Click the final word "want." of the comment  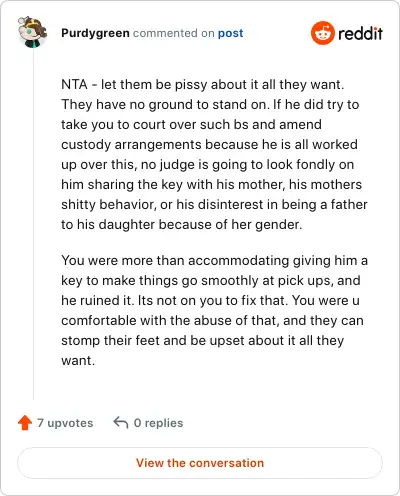[78, 361]
